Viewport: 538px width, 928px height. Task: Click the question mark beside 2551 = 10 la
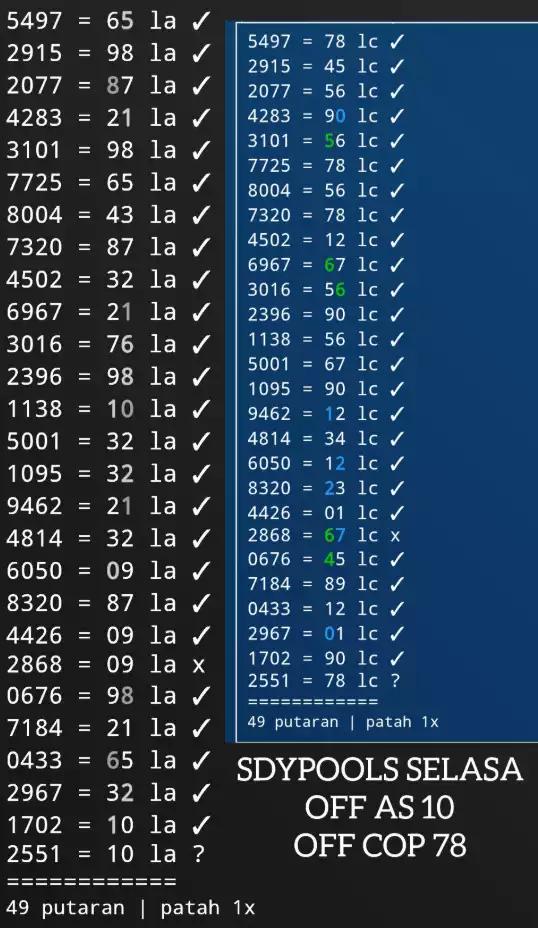click(x=198, y=853)
